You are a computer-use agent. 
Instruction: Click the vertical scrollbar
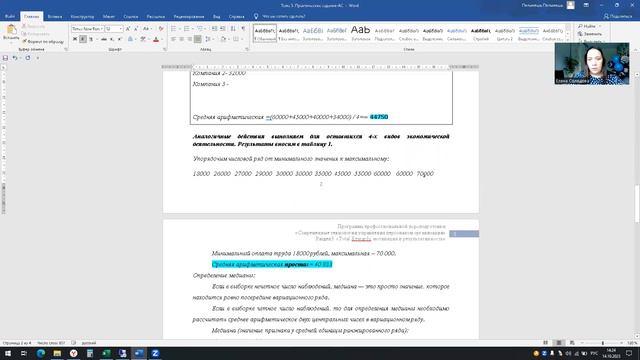tap(637, 204)
